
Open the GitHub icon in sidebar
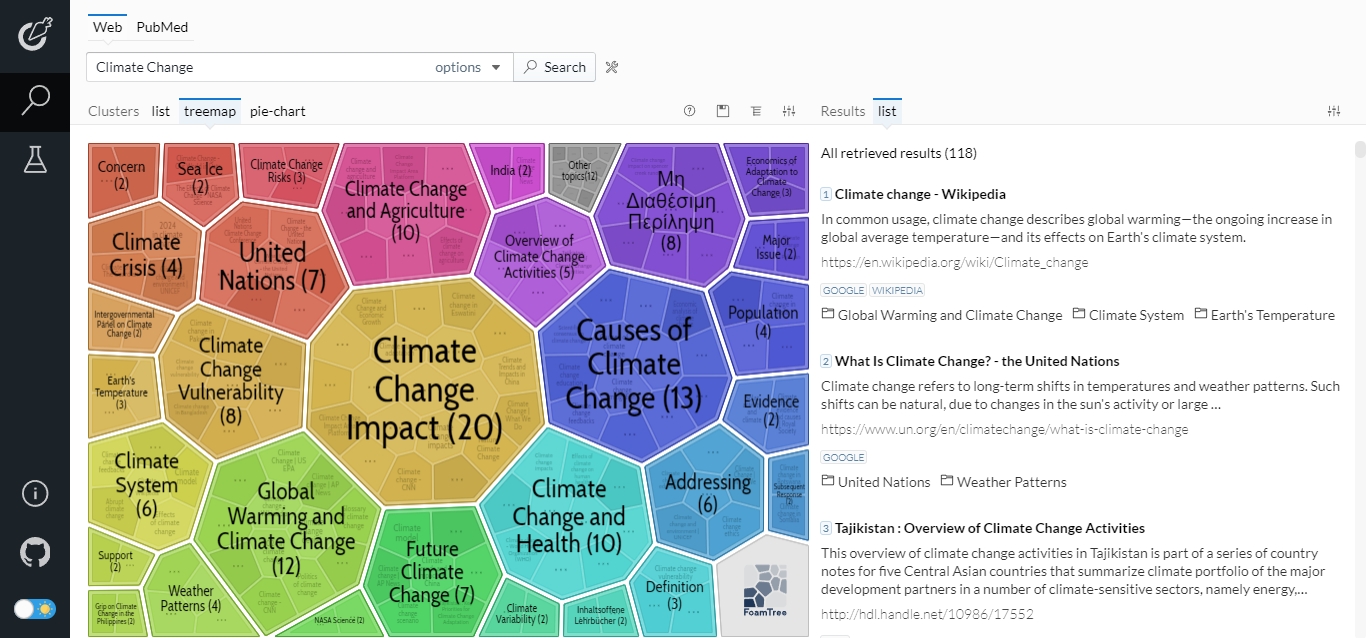(x=35, y=552)
